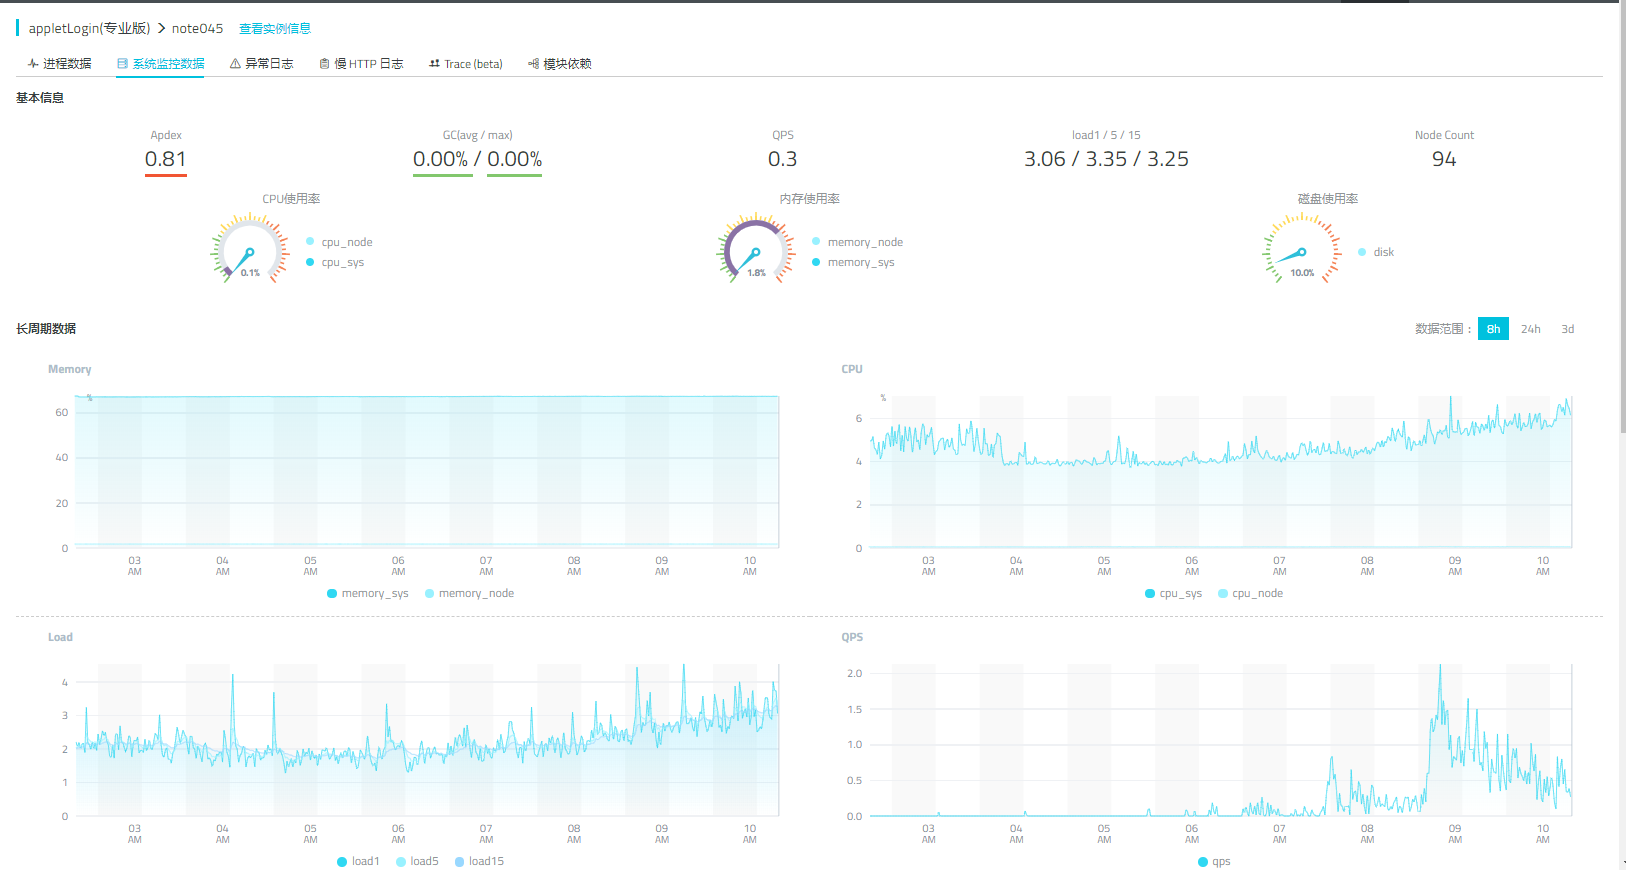The image size is (1626, 870).
Task: Select the 系统监控数据 tab
Action: click(160, 64)
